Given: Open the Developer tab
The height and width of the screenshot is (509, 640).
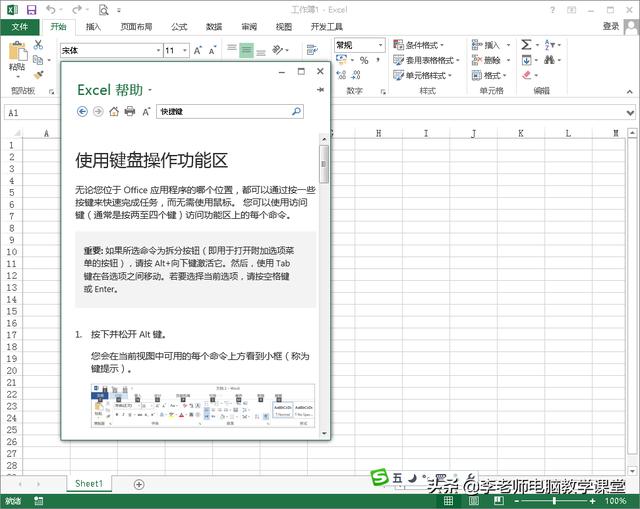Looking at the screenshot, I should coord(327,27).
